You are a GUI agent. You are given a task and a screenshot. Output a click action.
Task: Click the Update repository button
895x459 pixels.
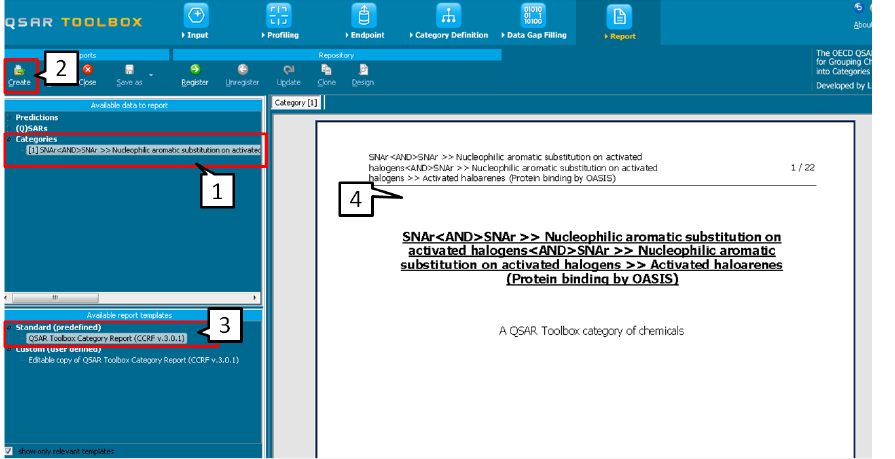point(289,75)
